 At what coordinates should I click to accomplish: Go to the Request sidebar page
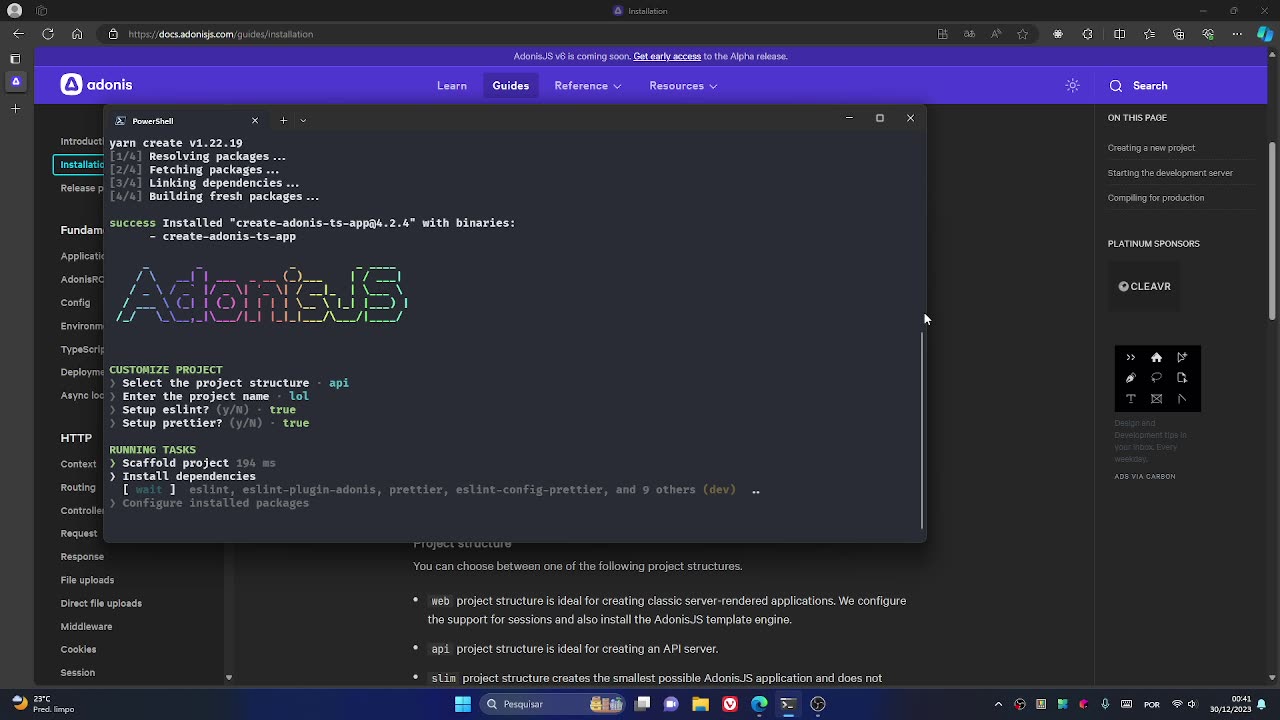[79, 534]
